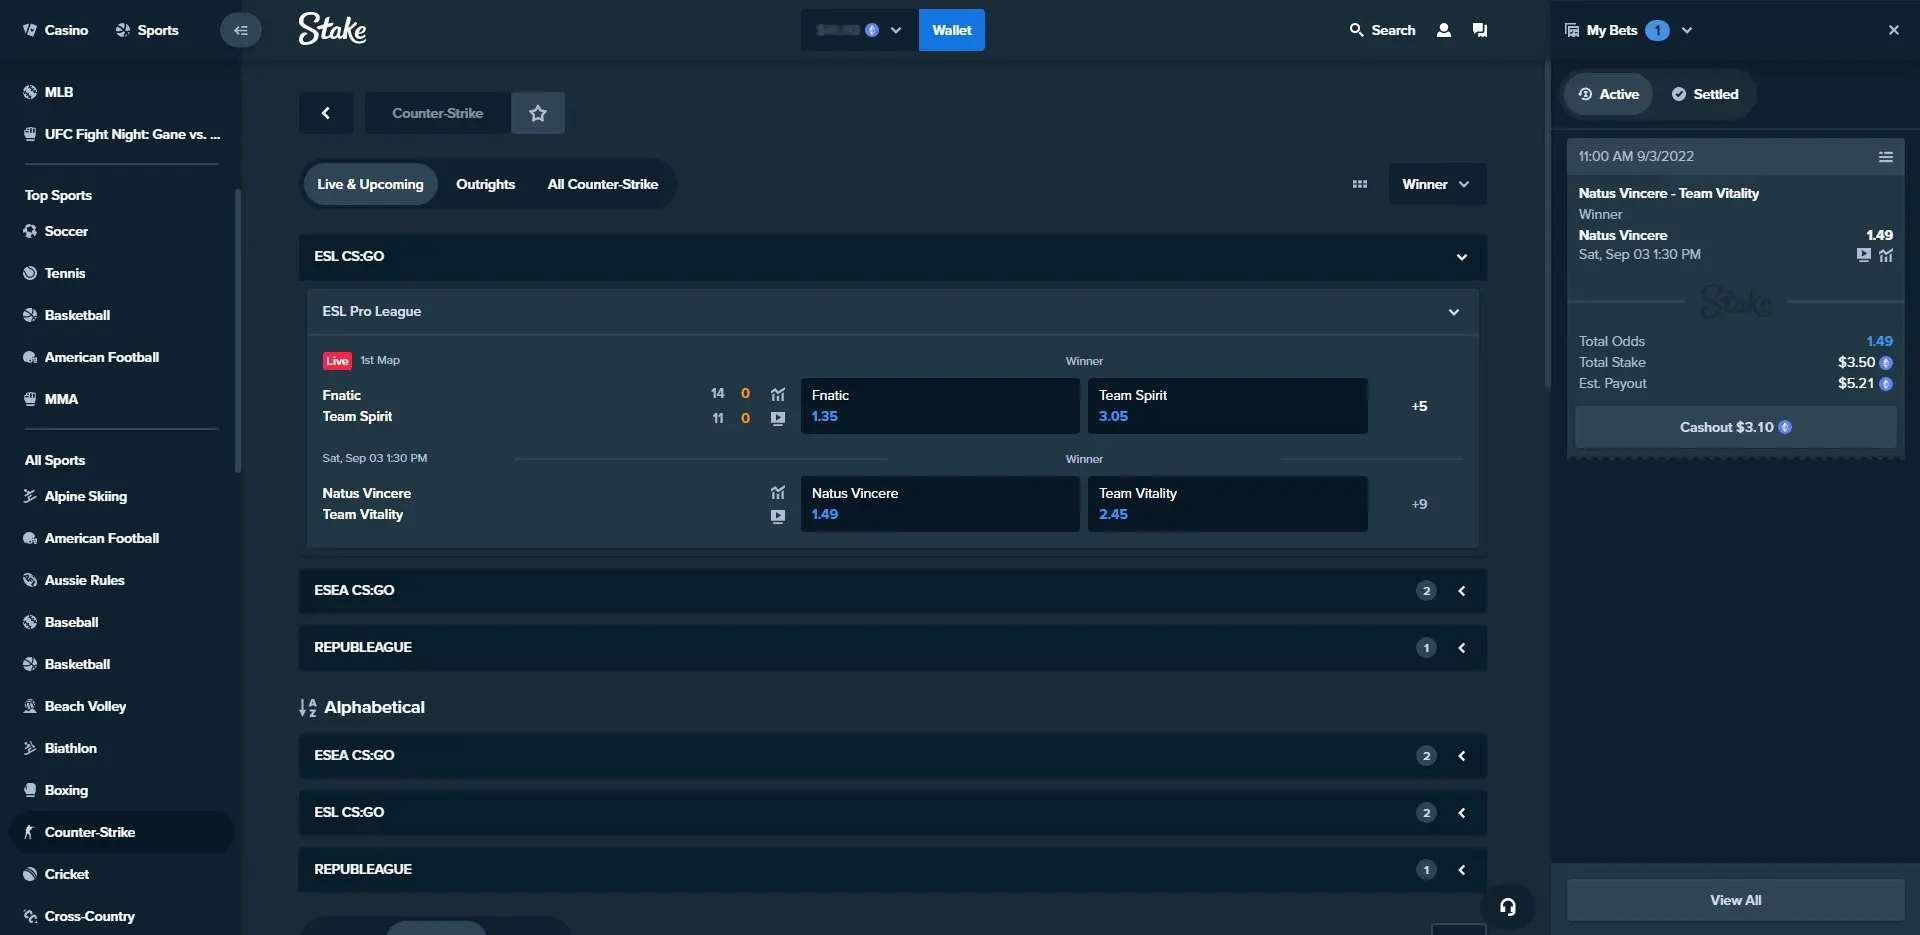The width and height of the screenshot is (1920, 935).
Task: Open the chat icon in header
Action: coord(1480,30)
